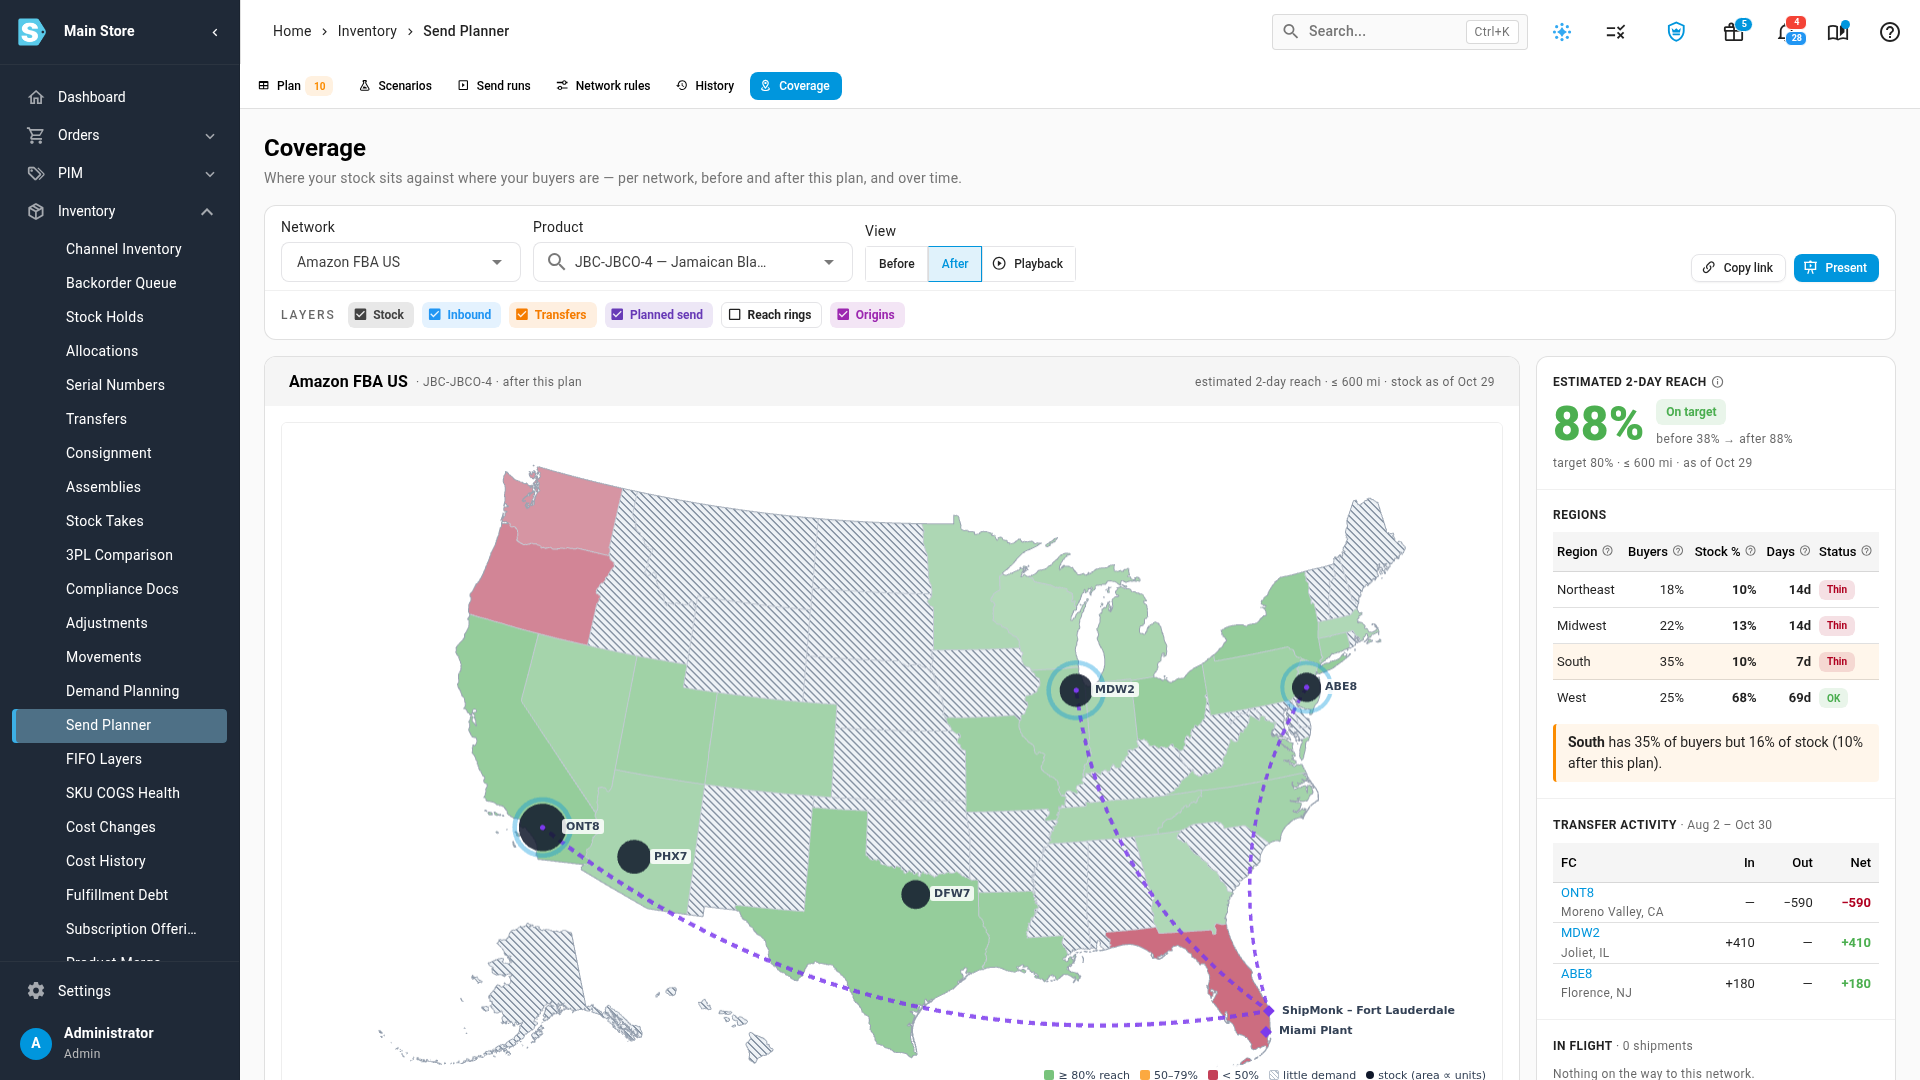Expand the PIM menu chevron
Screen dimensions: 1920x1080
pos(210,174)
